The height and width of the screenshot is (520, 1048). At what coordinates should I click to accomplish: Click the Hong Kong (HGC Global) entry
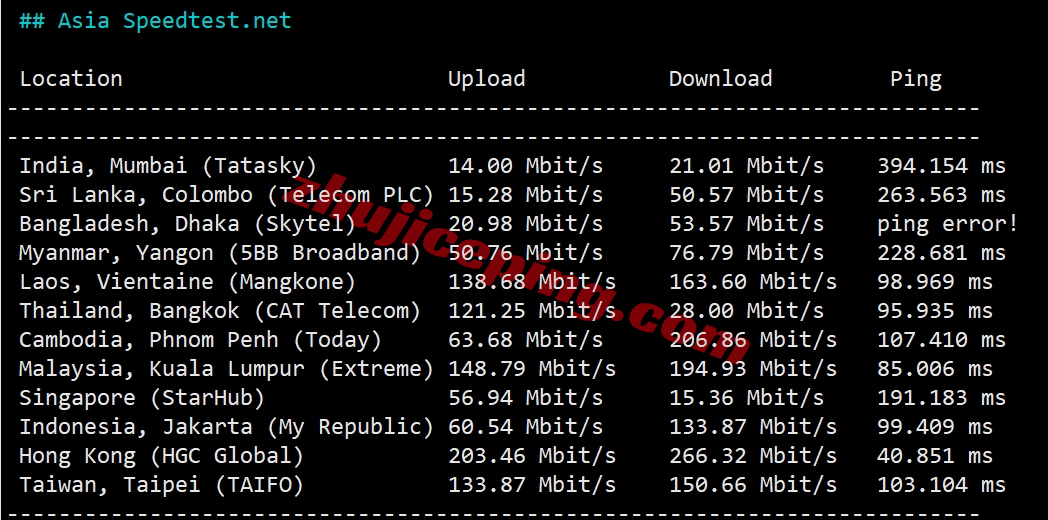(x=161, y=456)
